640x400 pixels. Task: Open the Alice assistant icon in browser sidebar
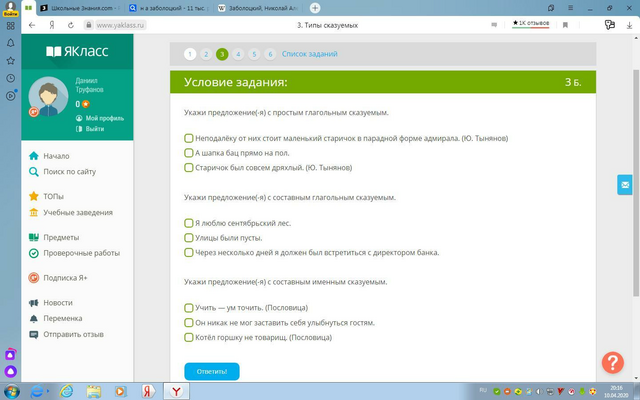(11, 372)
